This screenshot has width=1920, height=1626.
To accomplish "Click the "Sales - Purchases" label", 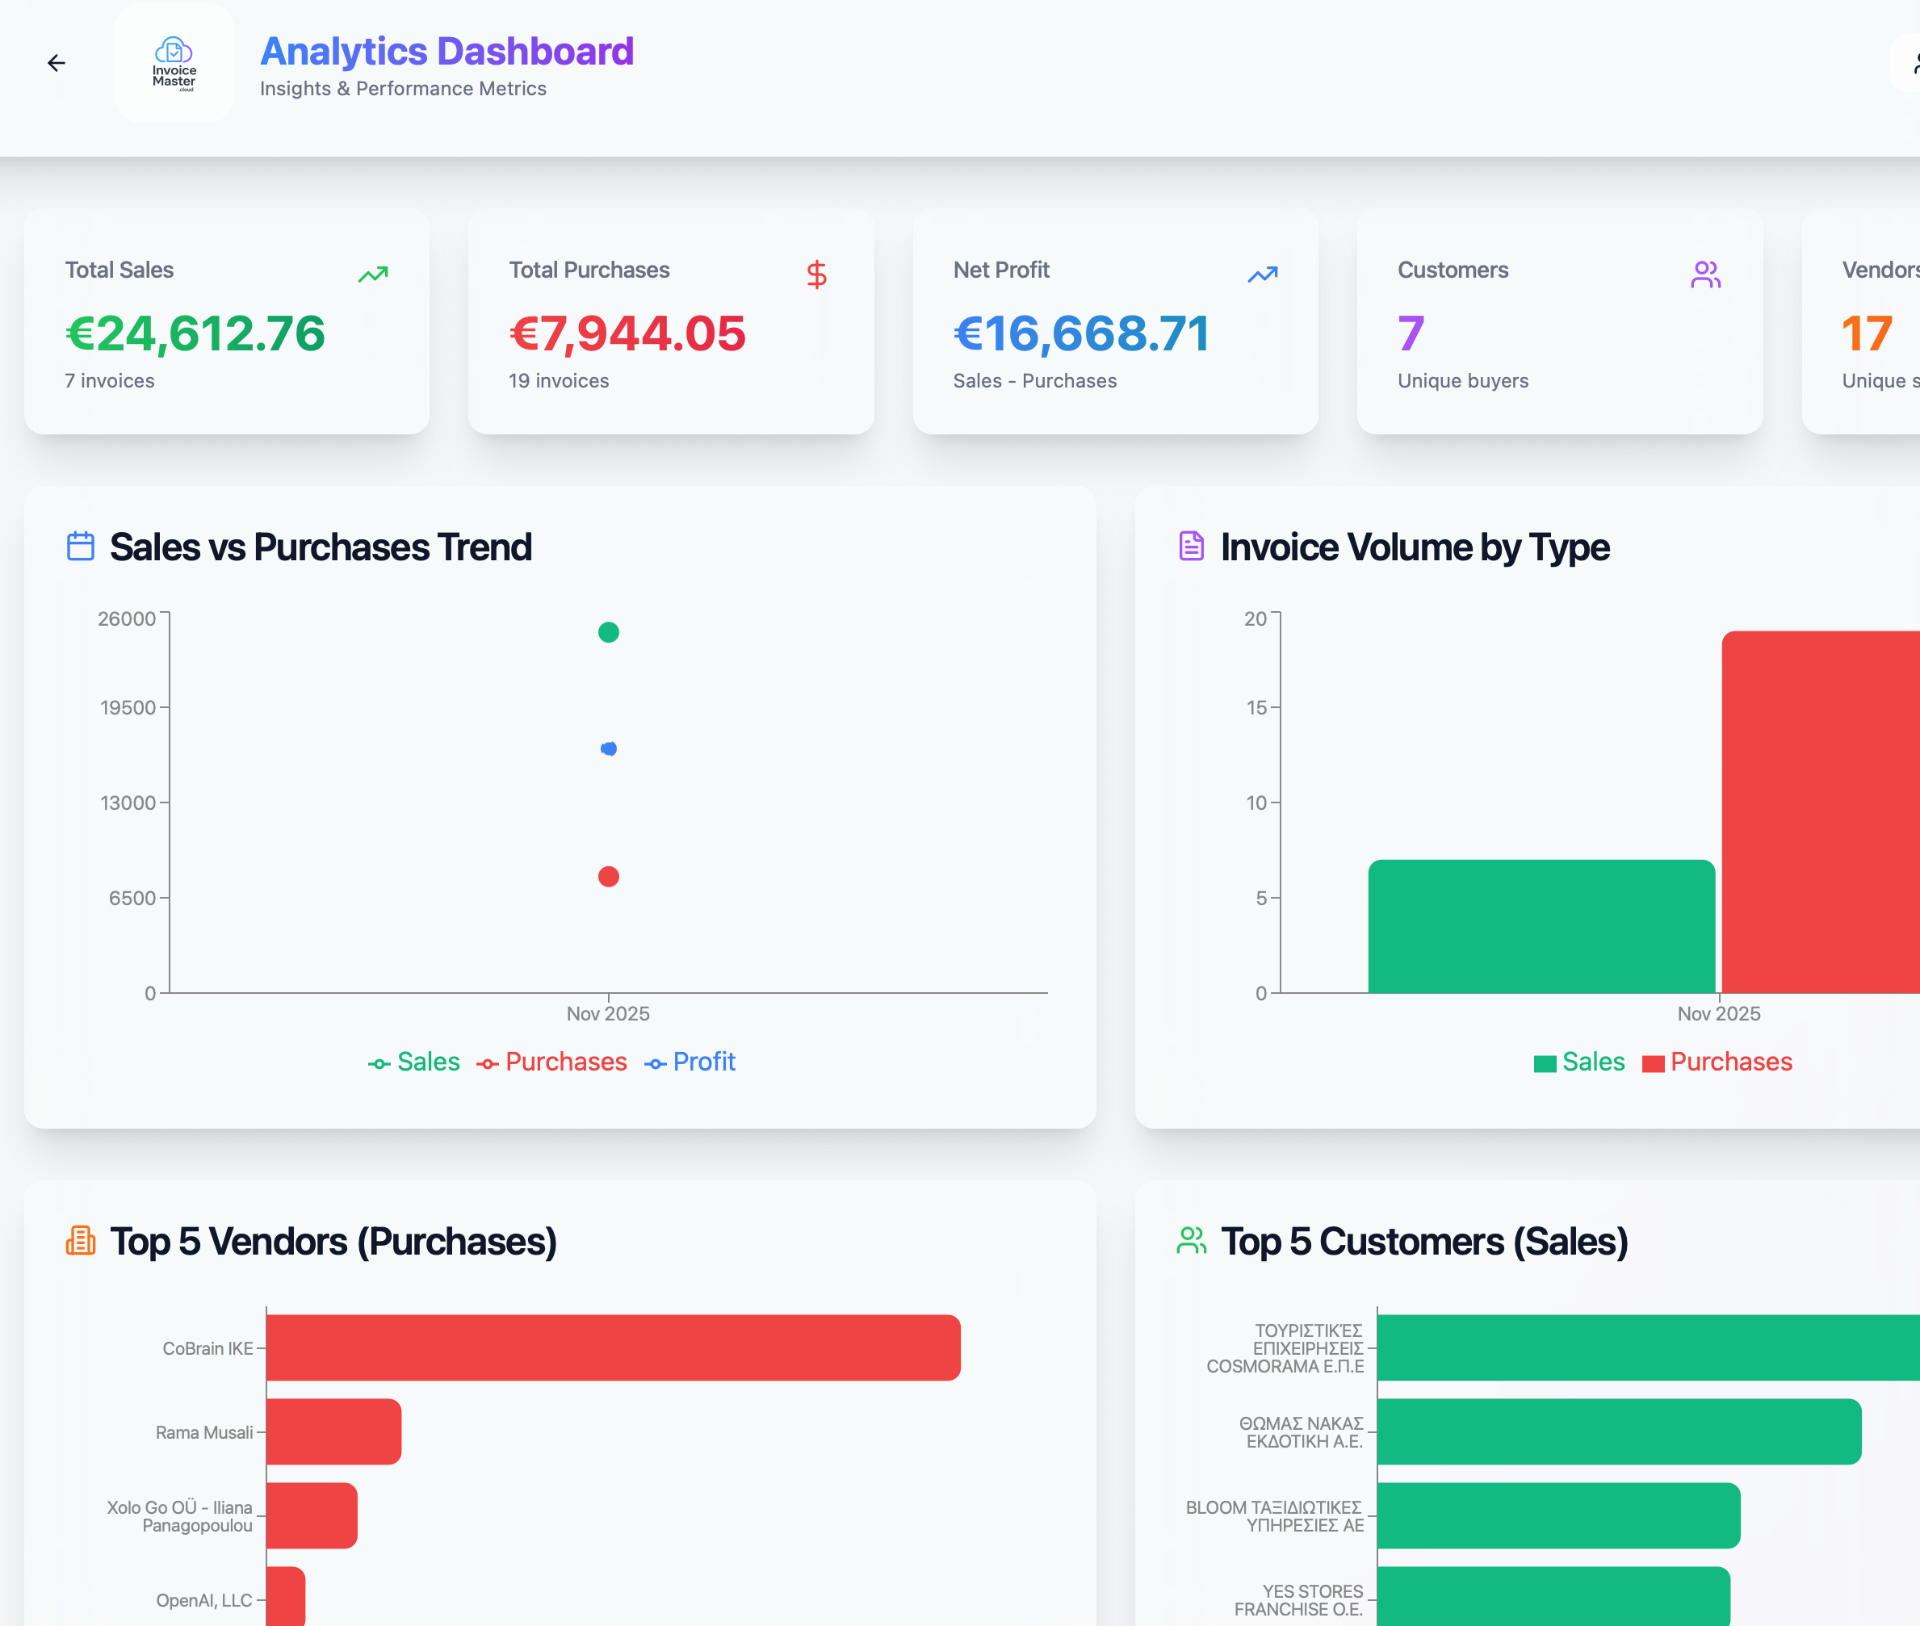I will point(1035,381).
